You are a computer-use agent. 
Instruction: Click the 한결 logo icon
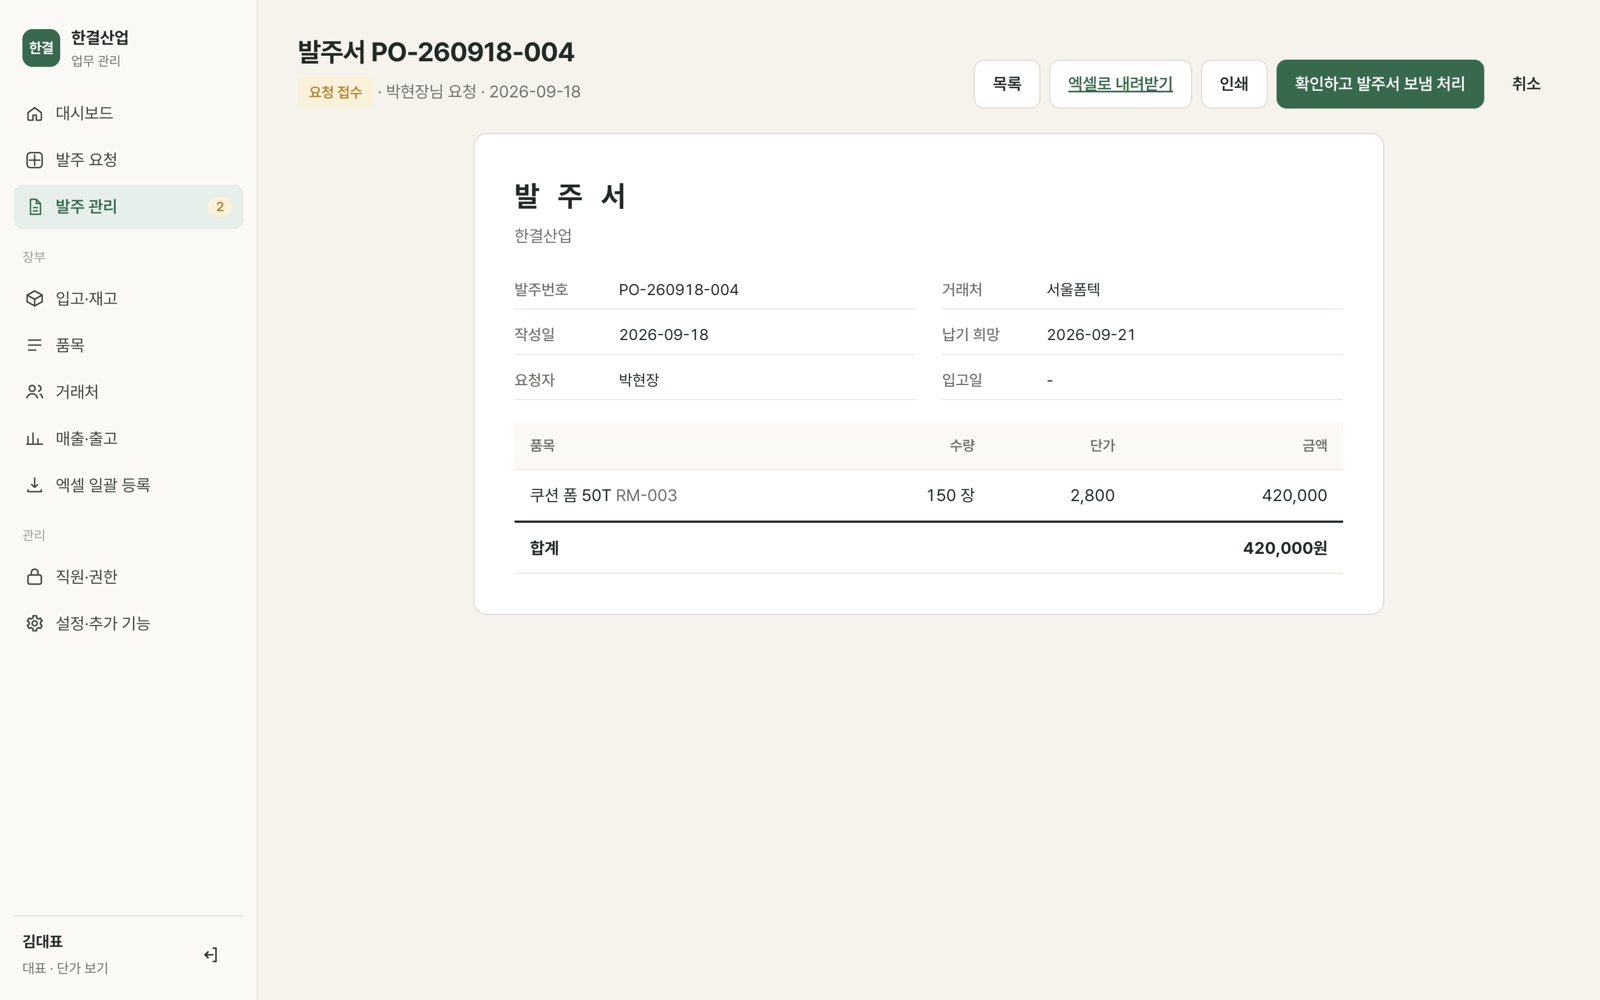[41, 48]
